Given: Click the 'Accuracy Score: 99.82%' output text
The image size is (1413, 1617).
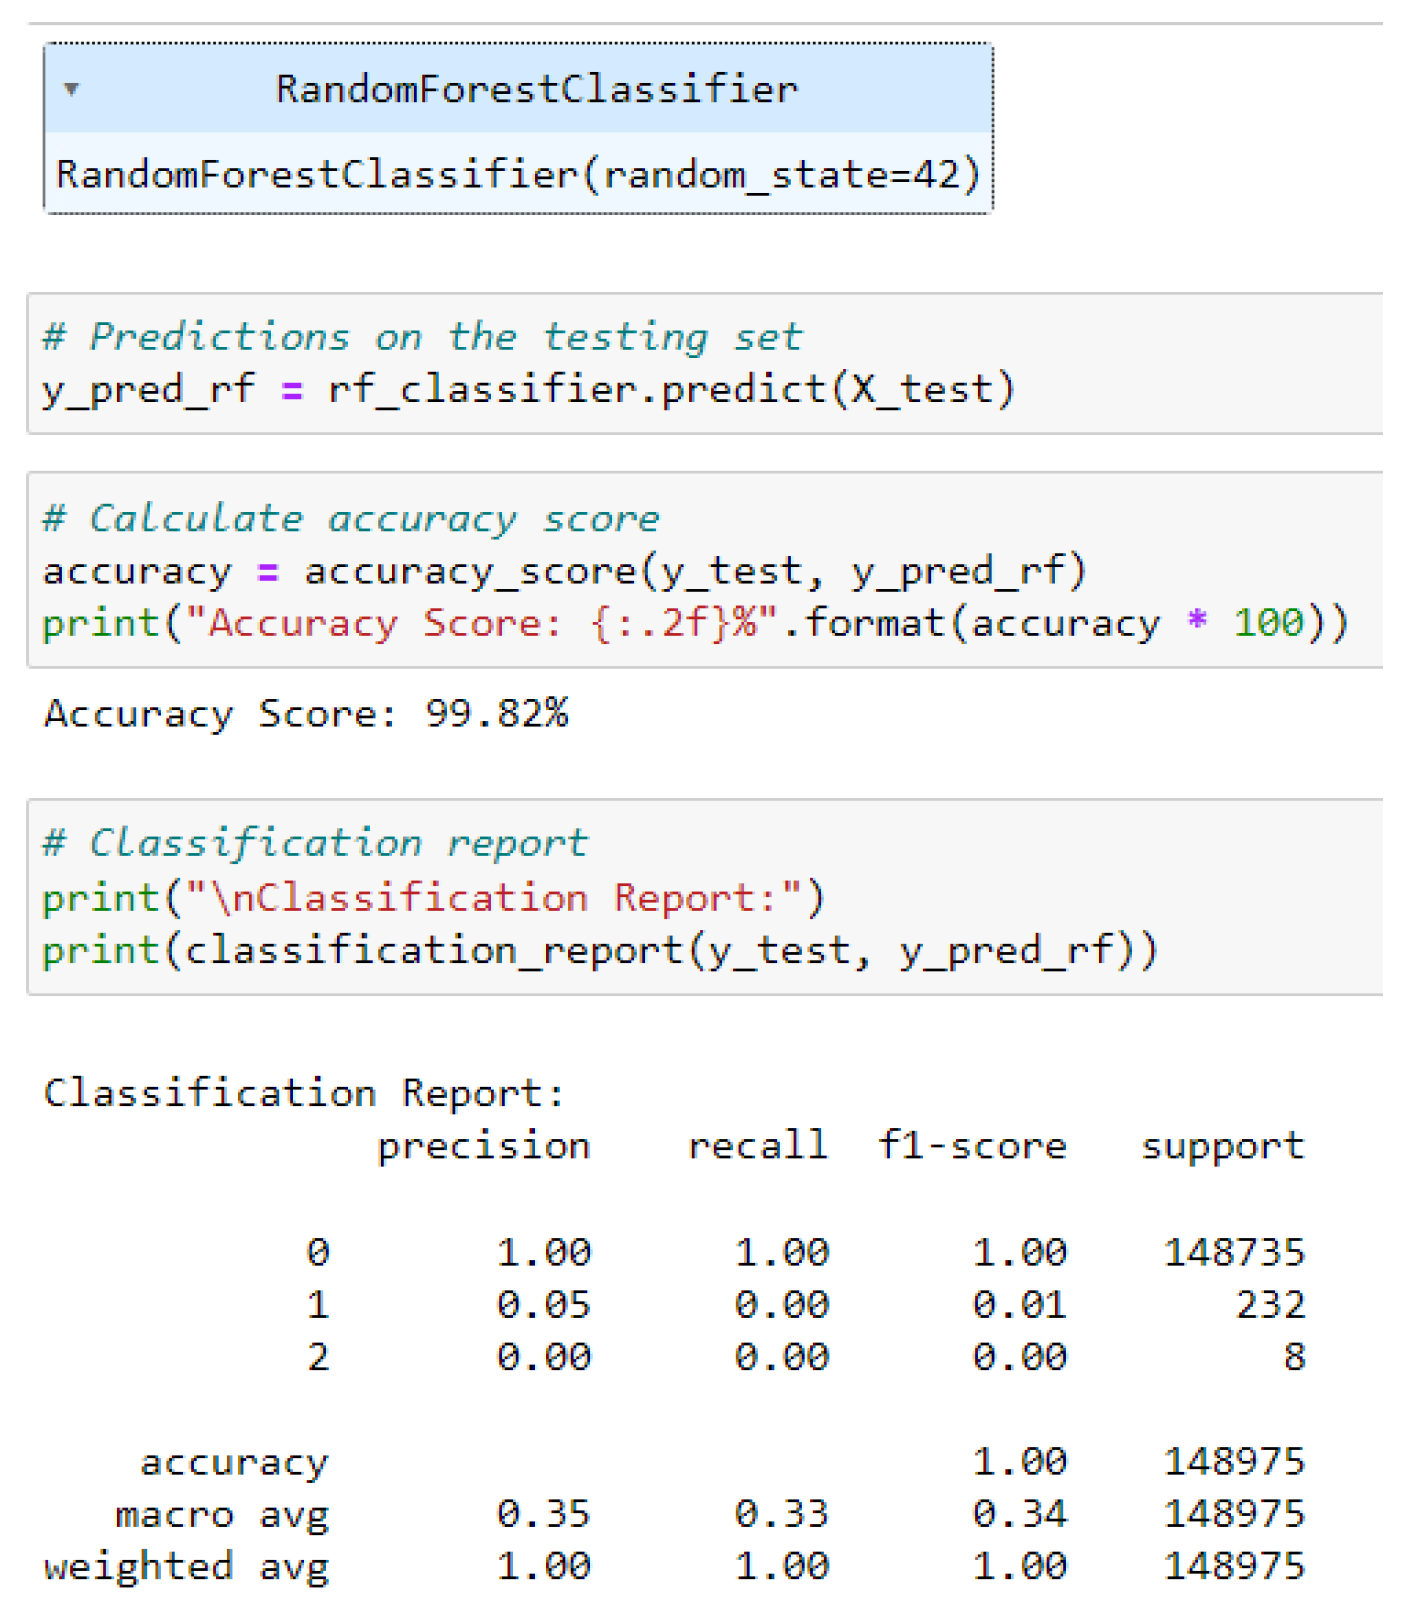Looking at the screenshot, I should click(x=306, y=714).
